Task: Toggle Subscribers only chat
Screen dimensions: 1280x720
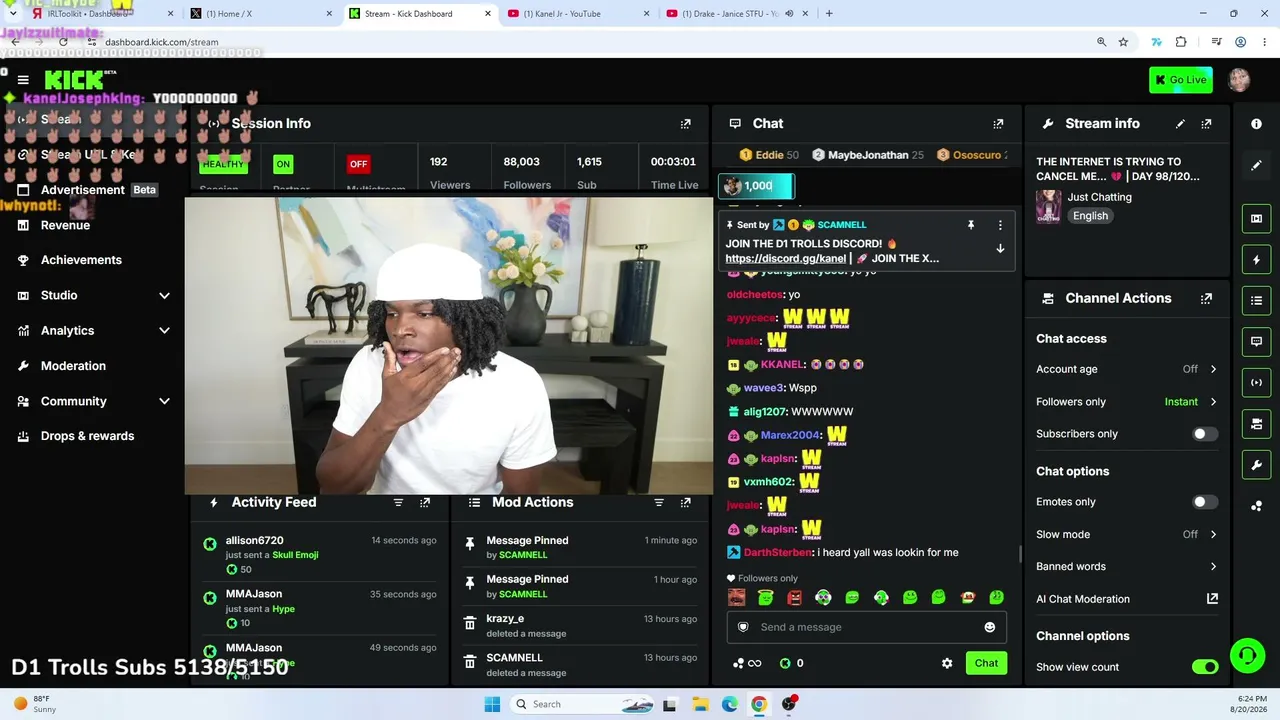Action: coord(1205,434)
